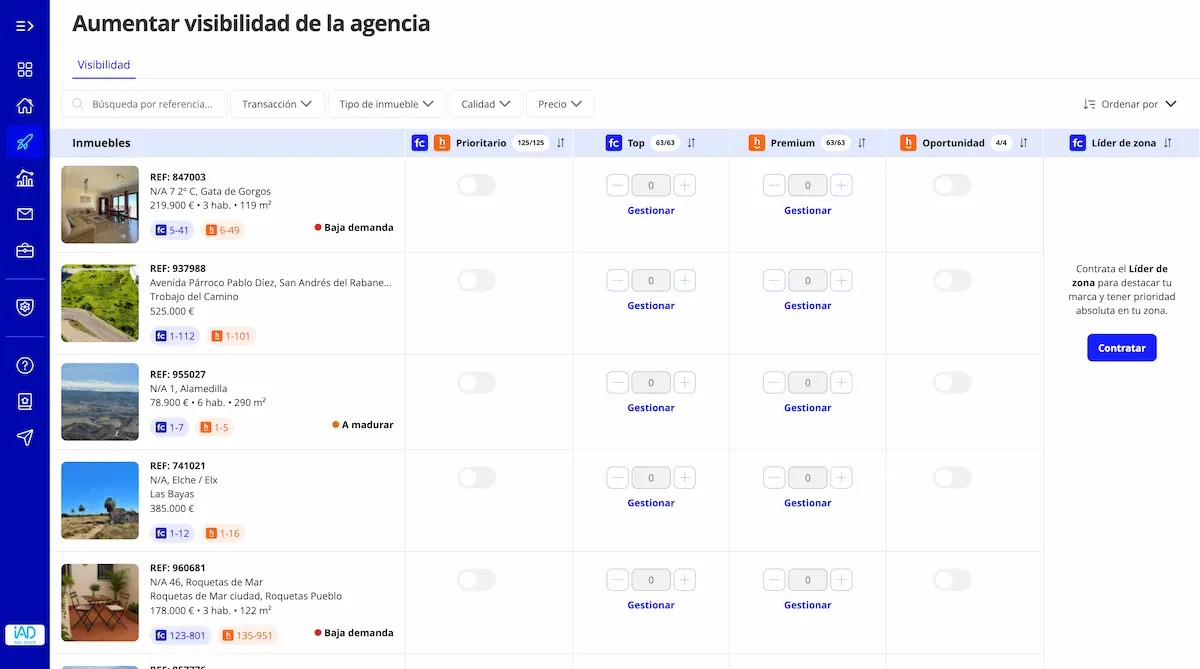Click the A madurar label of REF 955027
The image size is (1200, 669).
pyautogui.click(x=363, y=425)
